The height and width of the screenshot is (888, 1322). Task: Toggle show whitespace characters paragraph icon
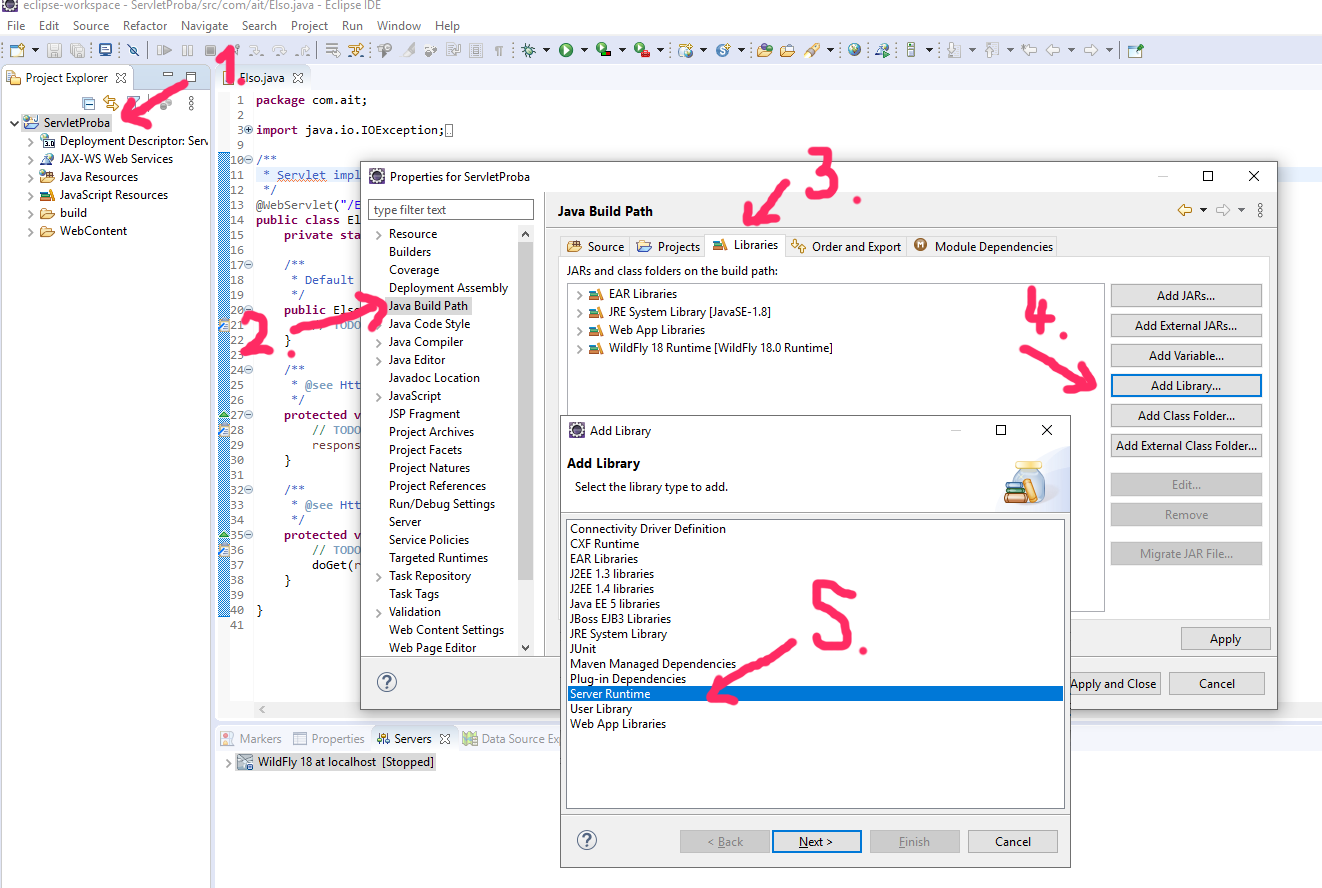499,50
